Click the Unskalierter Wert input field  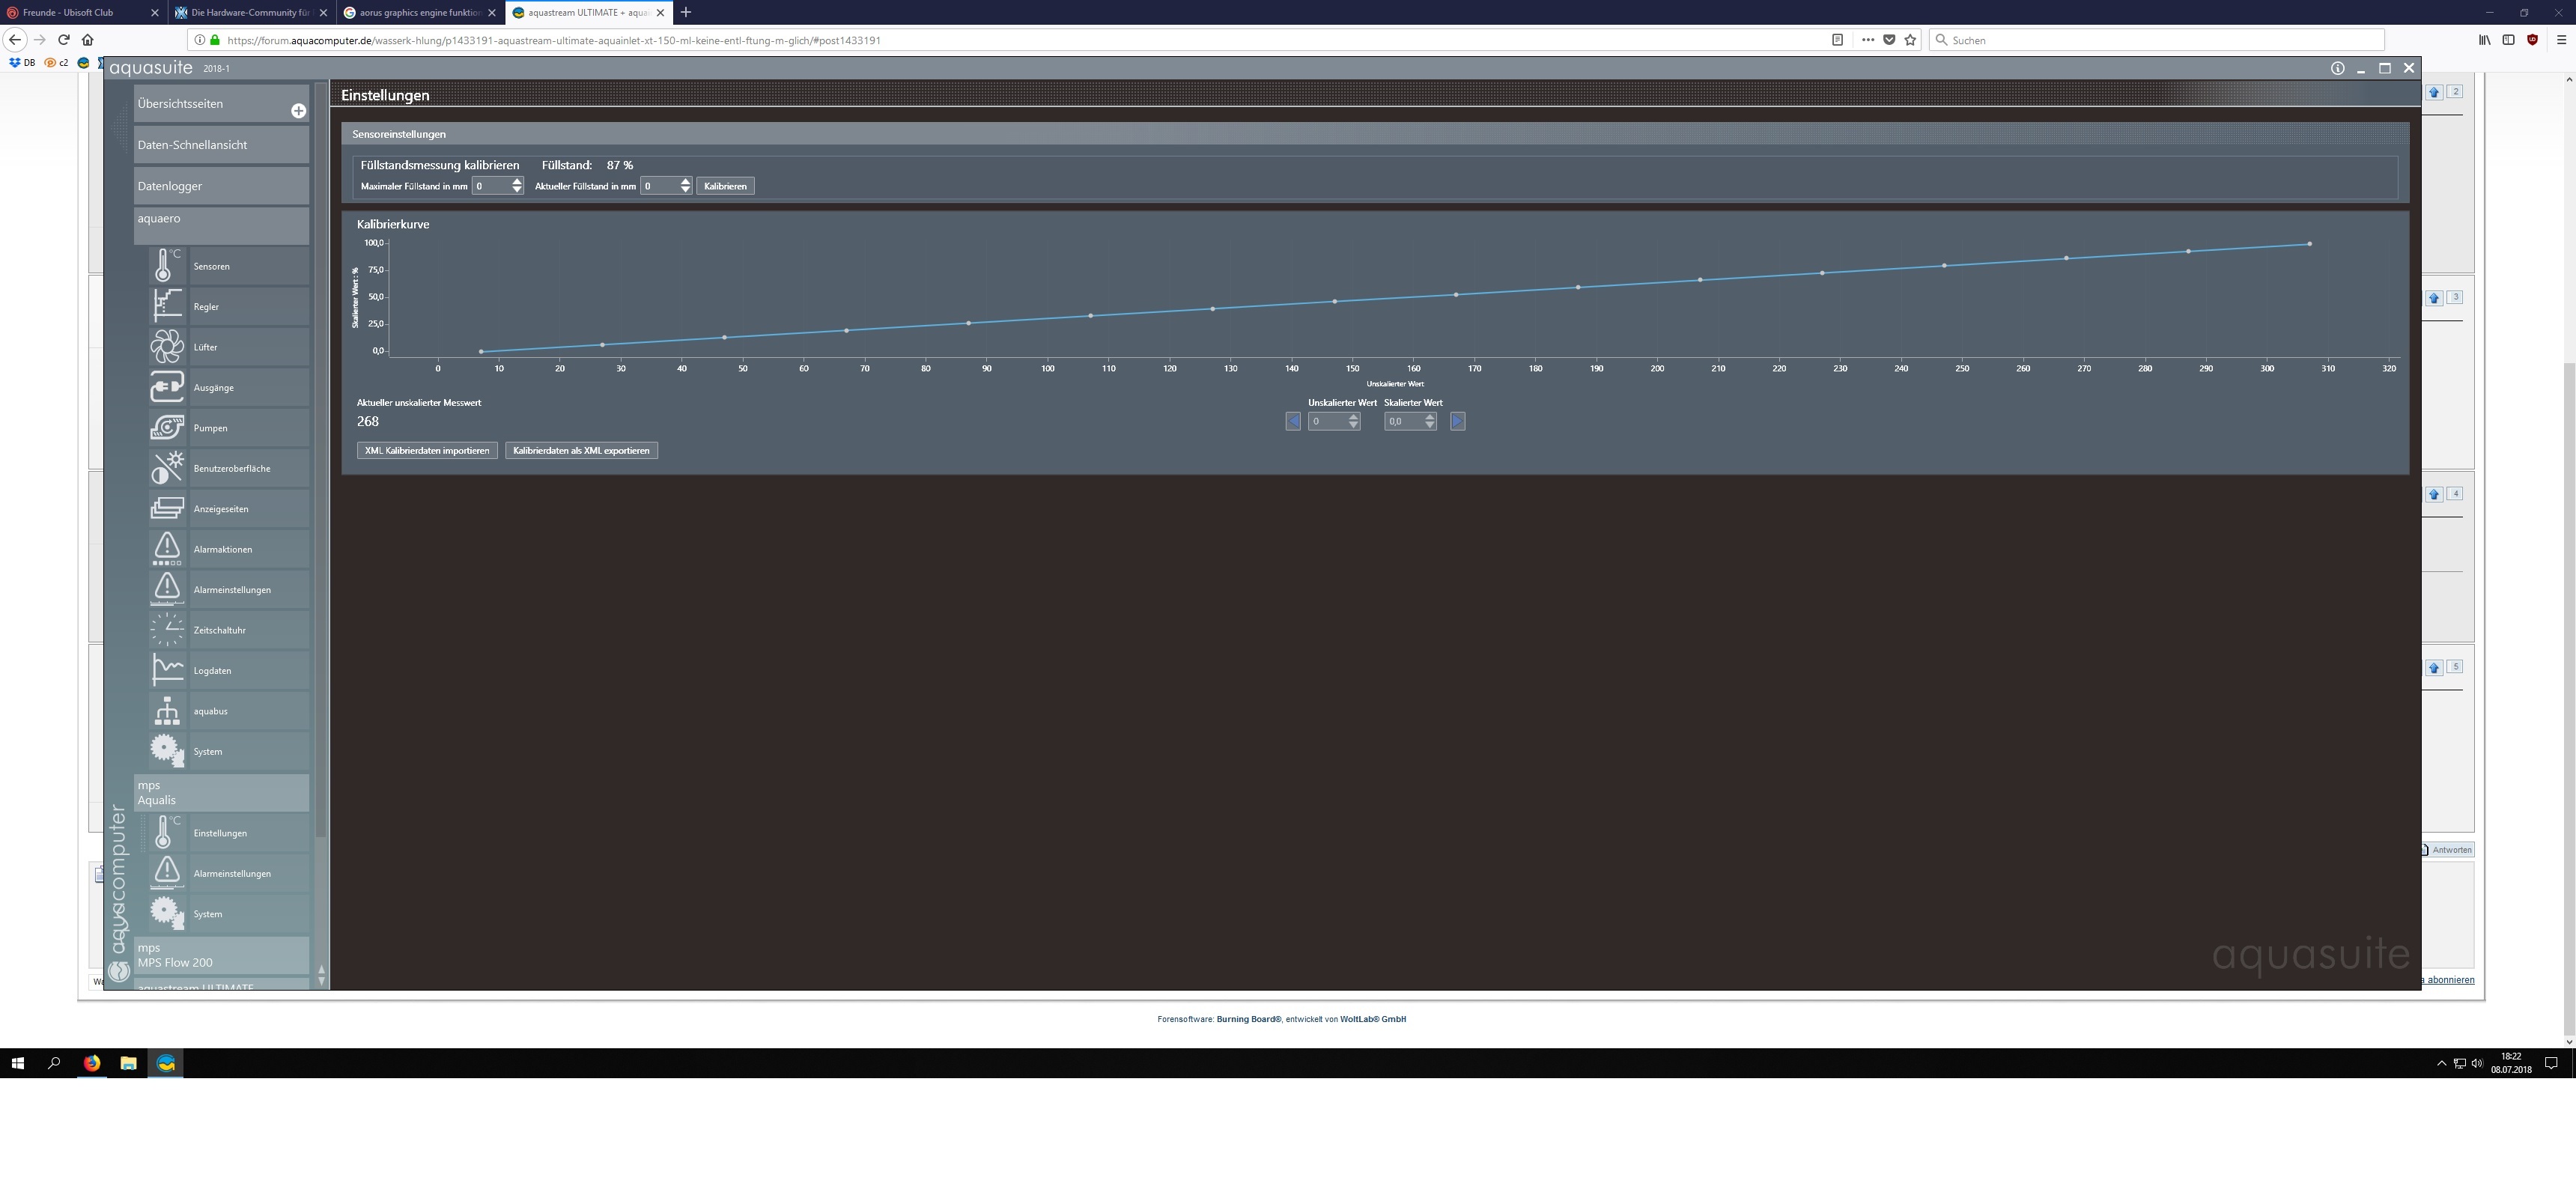tap(1326, 422)
